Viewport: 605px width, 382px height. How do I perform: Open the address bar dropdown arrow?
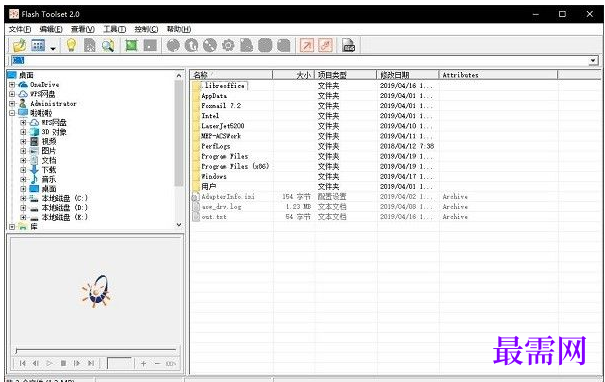593,61
